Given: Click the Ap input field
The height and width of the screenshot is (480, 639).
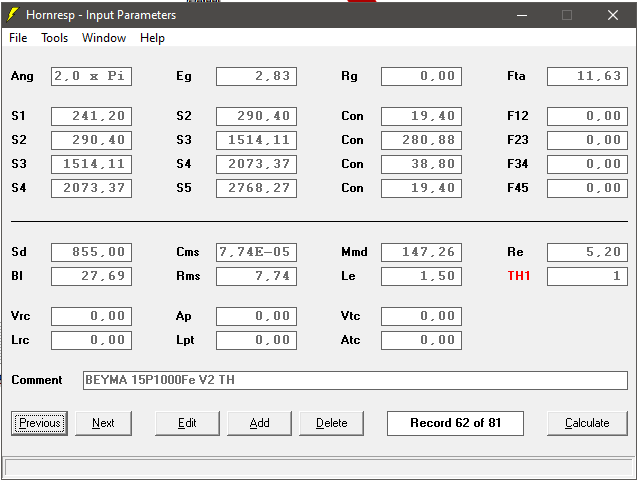Looking at the screenshot, I should [x=256, y=316].
